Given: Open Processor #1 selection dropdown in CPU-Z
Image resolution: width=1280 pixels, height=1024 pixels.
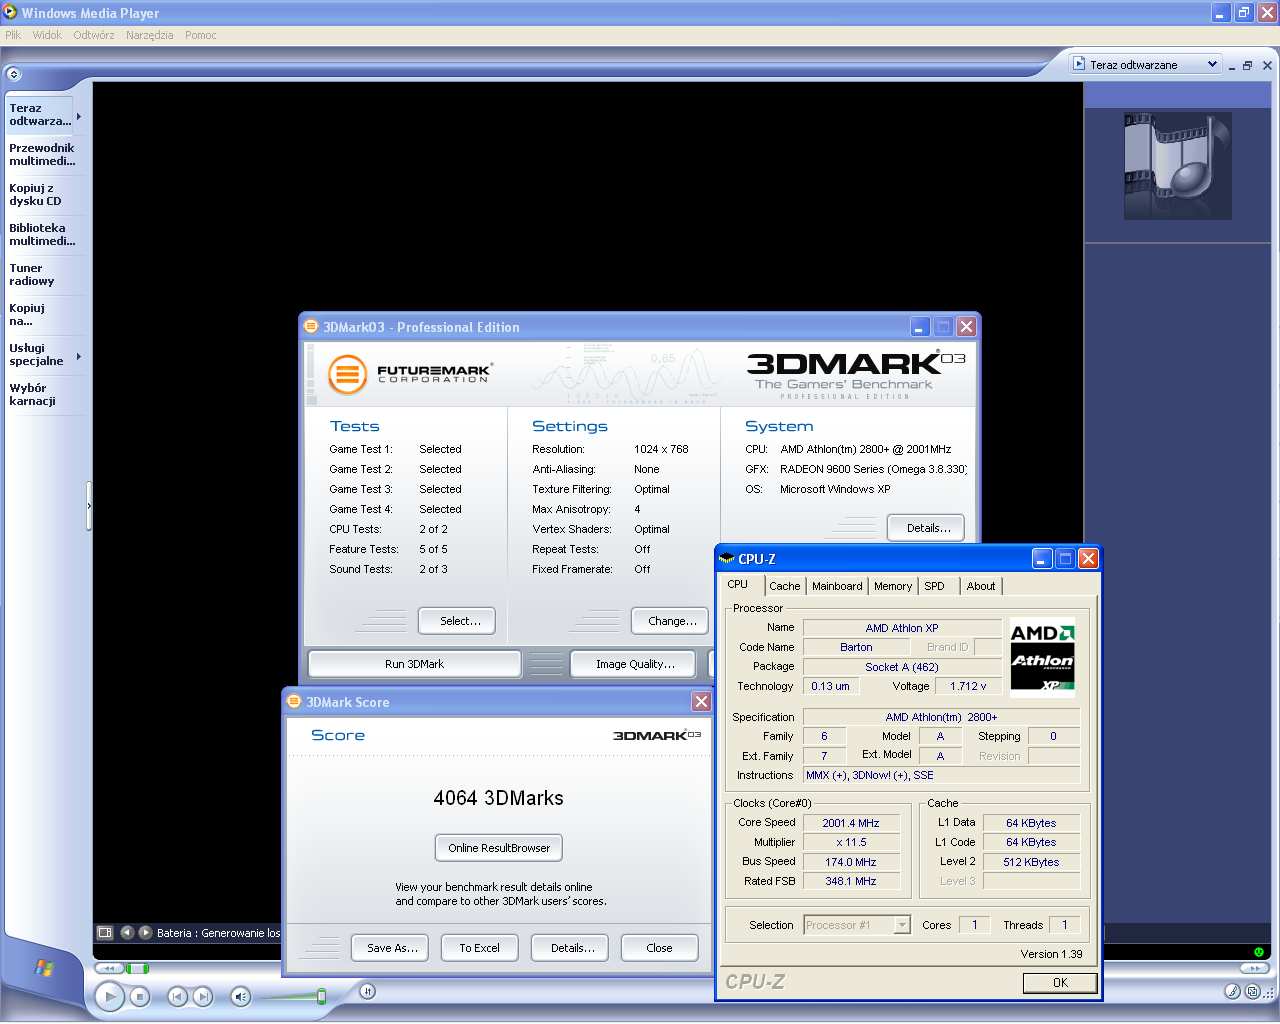Looking at the screenshot, I should tap(857, 925).
